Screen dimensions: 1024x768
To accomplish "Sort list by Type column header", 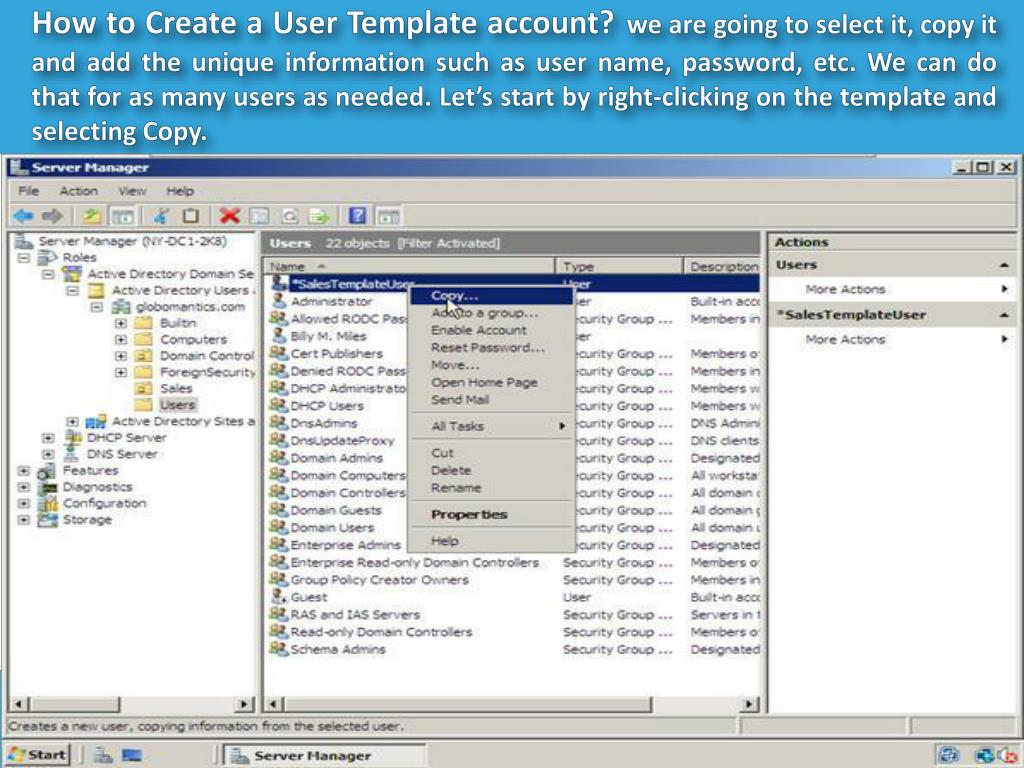I will pyautogui.click(x=618, y=266).
